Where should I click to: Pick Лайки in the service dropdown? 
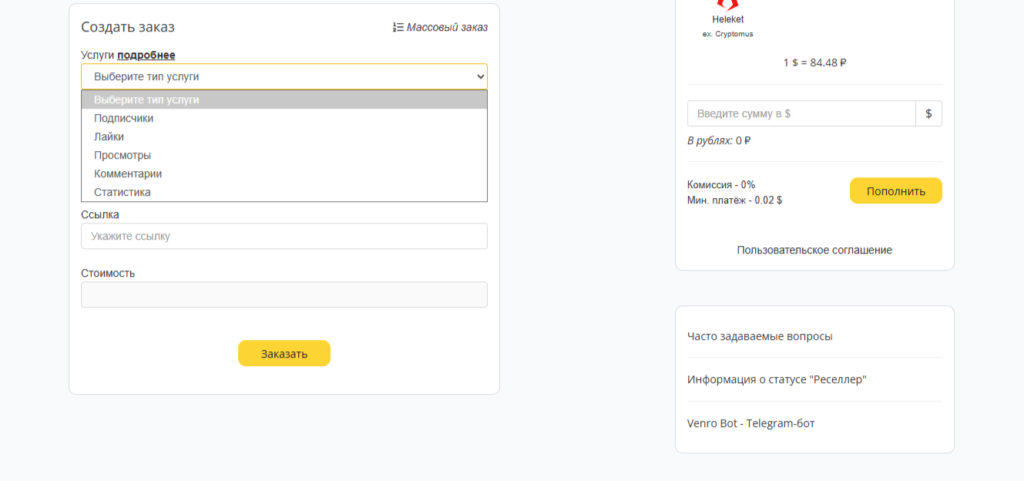tap(109, 137)
